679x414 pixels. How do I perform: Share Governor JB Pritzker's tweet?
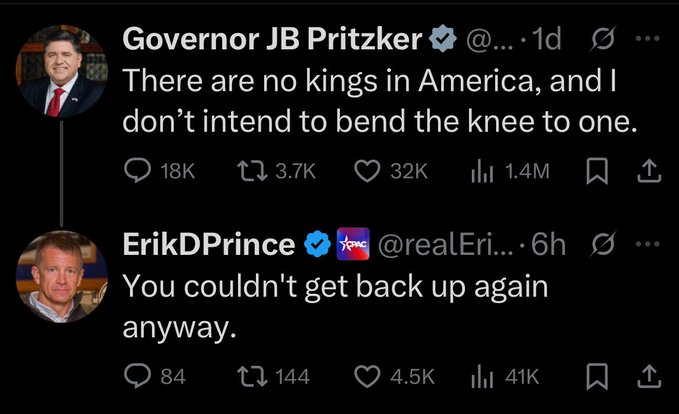pos(649,171)
